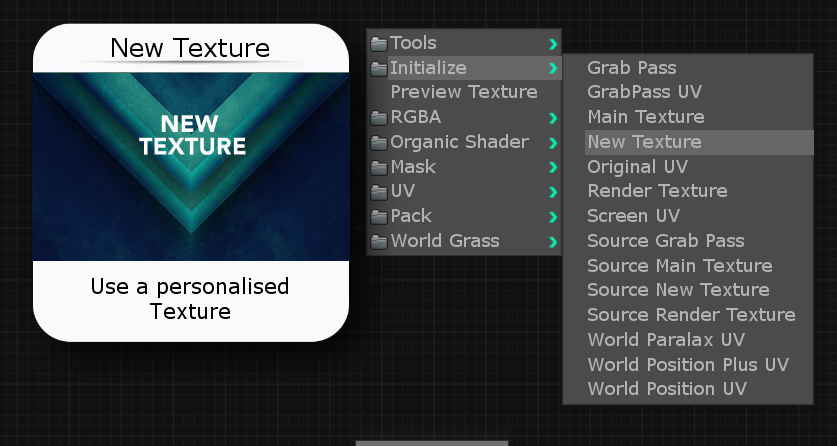Expand the UV submenu arrow
This screenshot has width=837, height=446.
(x=553, y=192)
